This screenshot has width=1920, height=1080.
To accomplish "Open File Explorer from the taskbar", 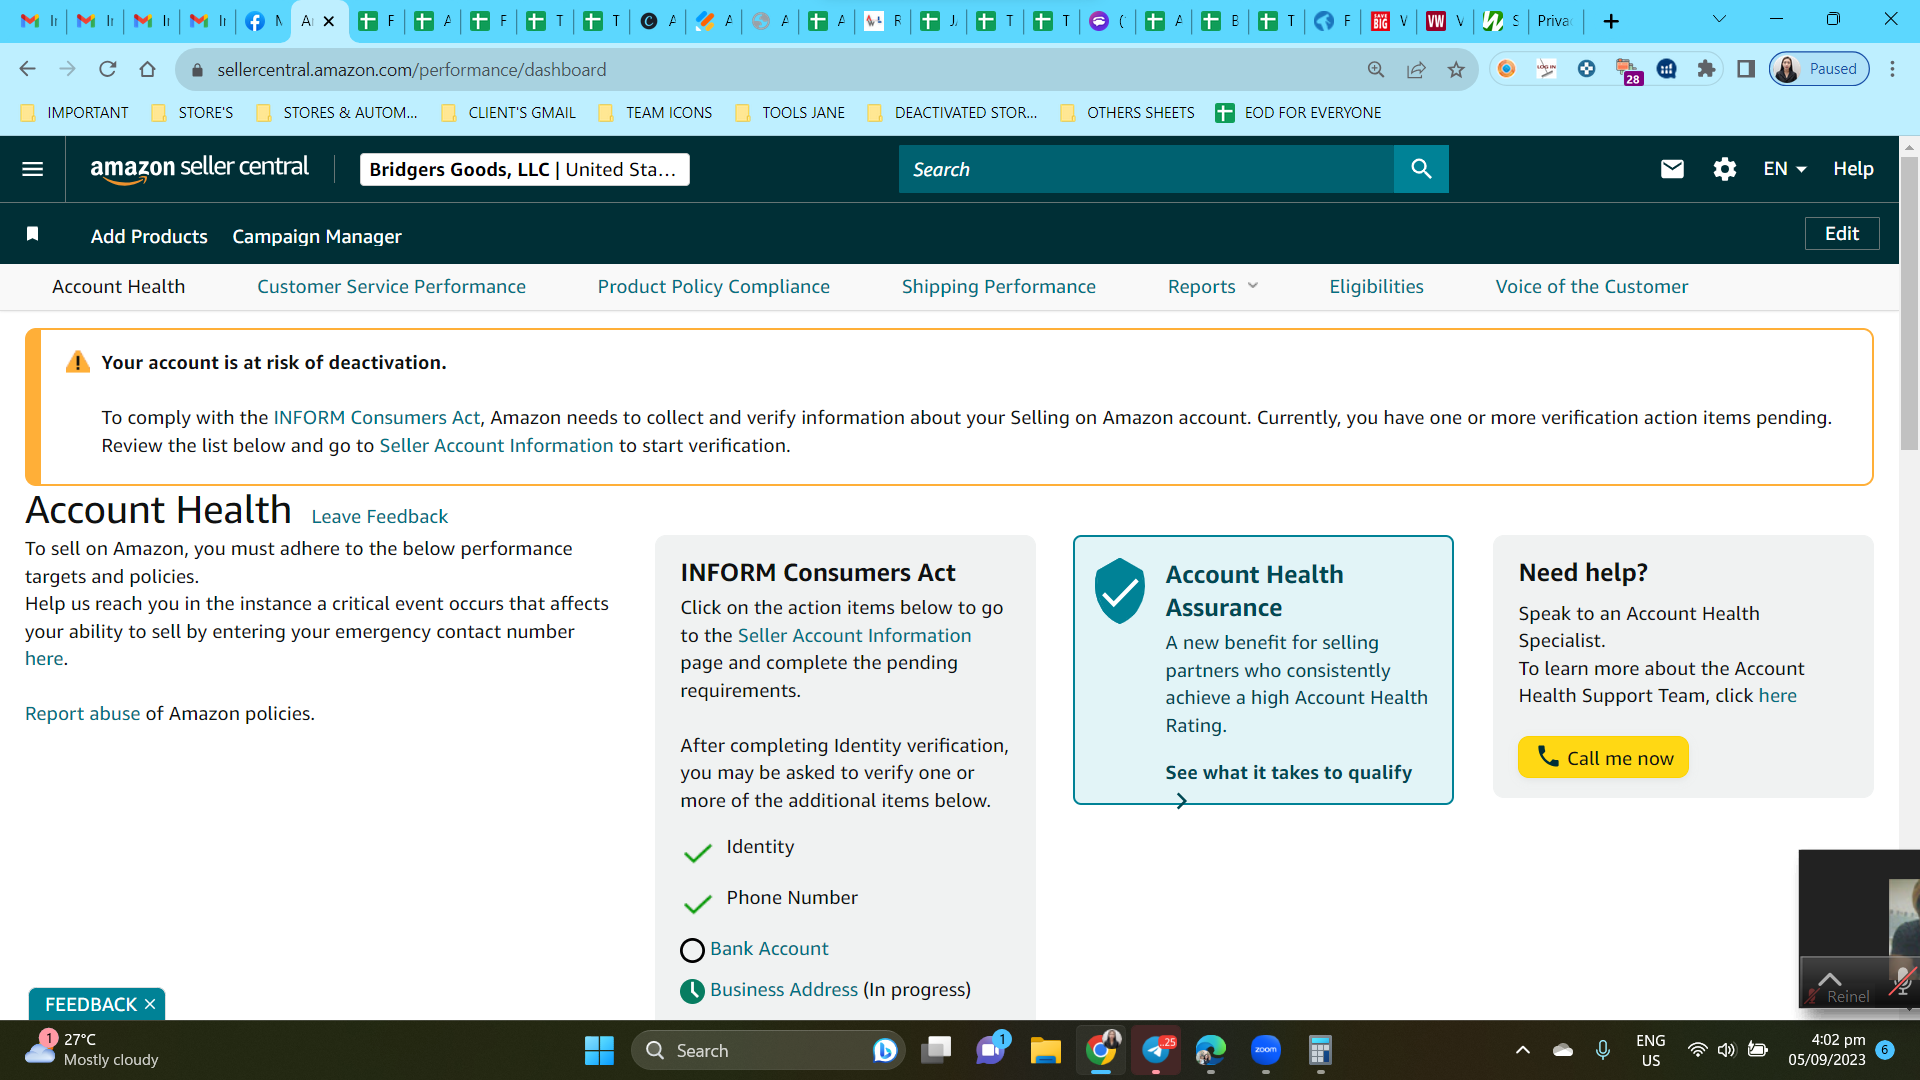I will (1045, 1050).
